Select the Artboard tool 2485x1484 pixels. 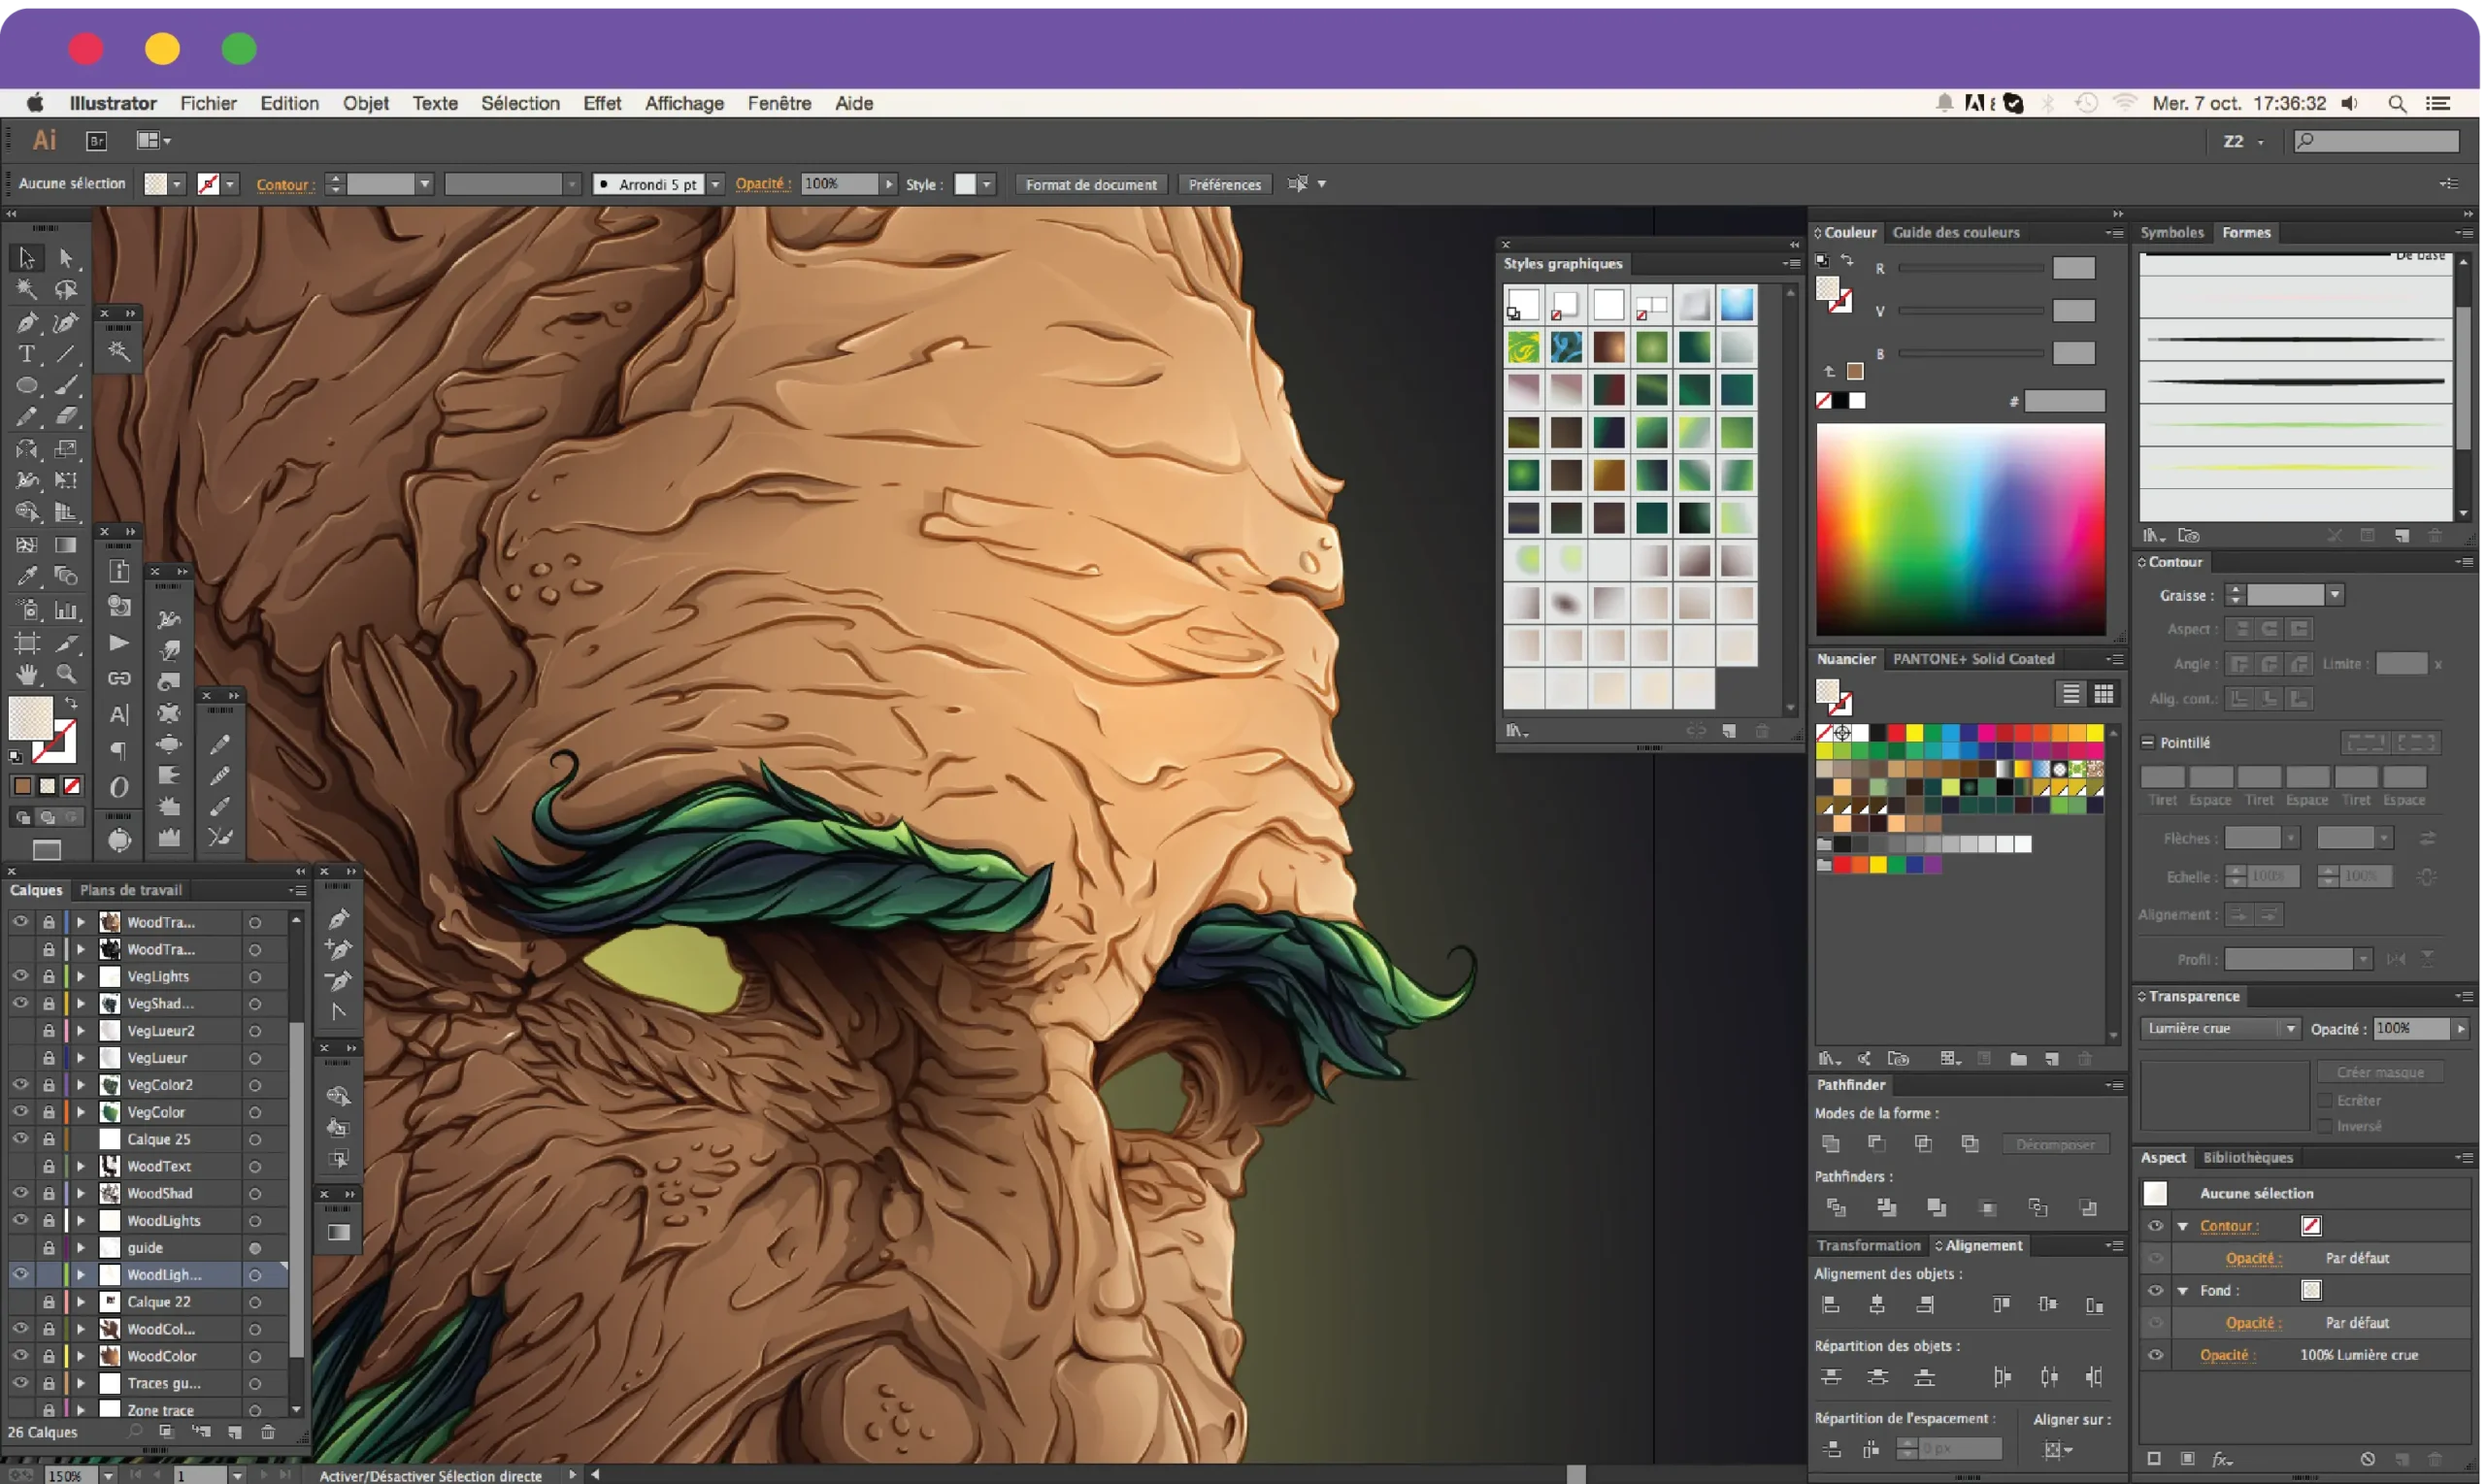click(x=26, y=643)
